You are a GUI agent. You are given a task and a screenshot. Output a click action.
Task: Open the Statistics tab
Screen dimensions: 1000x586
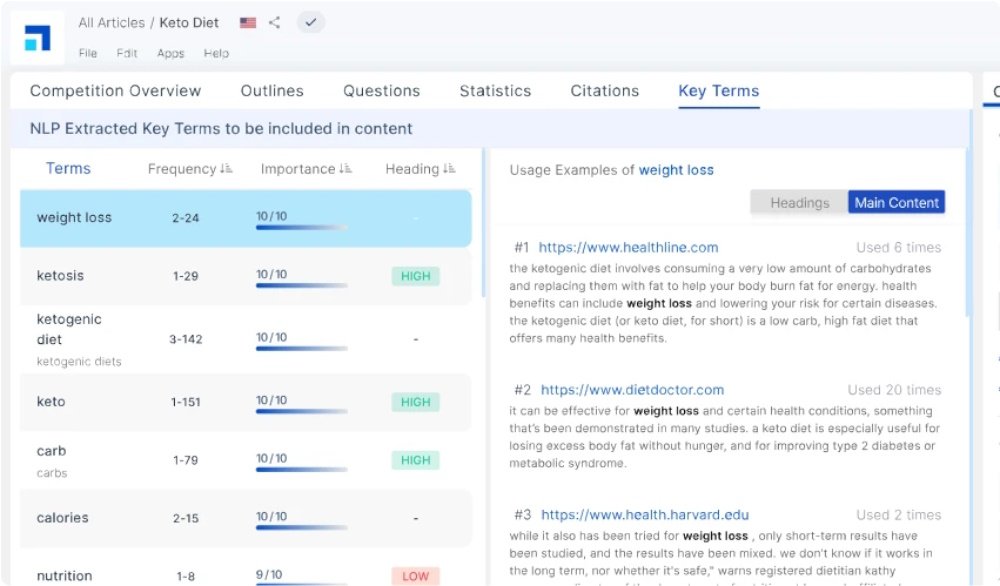pyautogui.click(x=495, y=90)
